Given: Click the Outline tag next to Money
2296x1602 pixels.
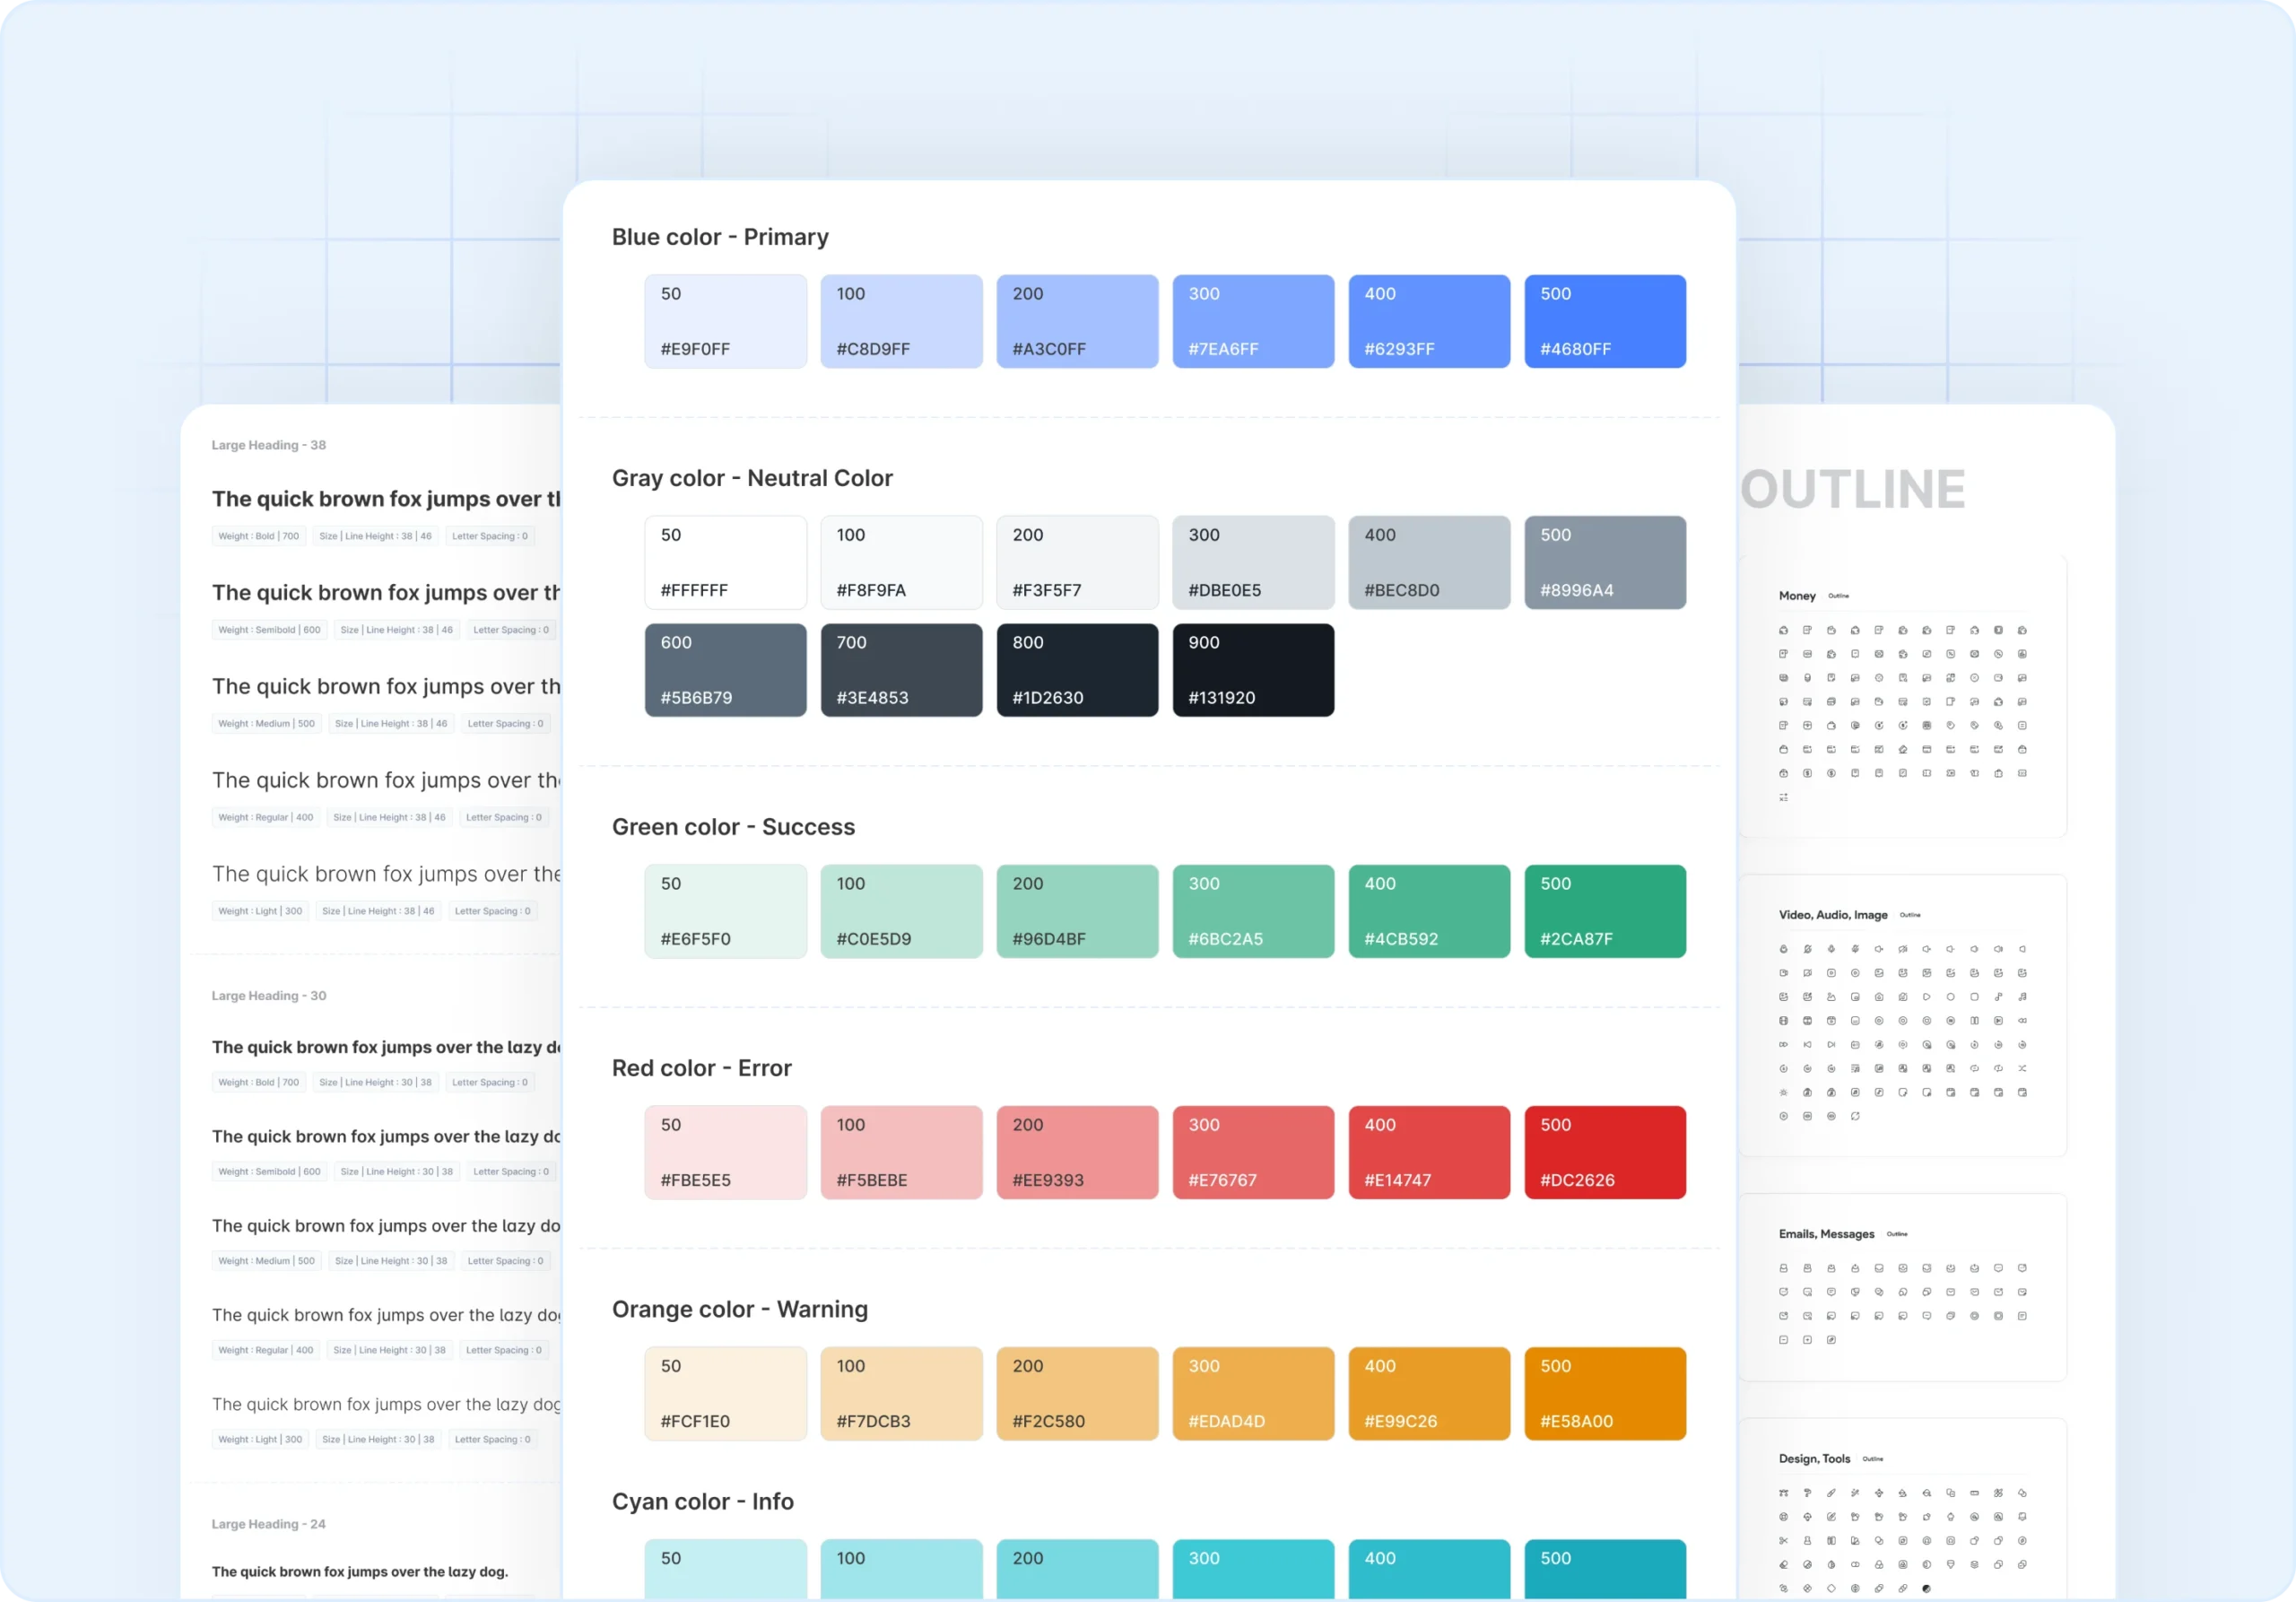Looking at the screenshot, I should coord(1838,596).
